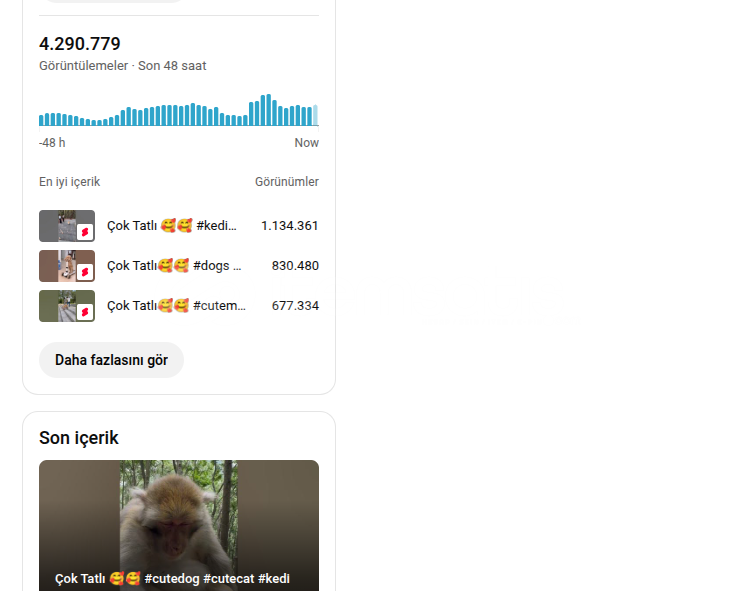The image size is (735, 591).
Task: Click the 830.480 views count
Action: (x=295, y=266)
